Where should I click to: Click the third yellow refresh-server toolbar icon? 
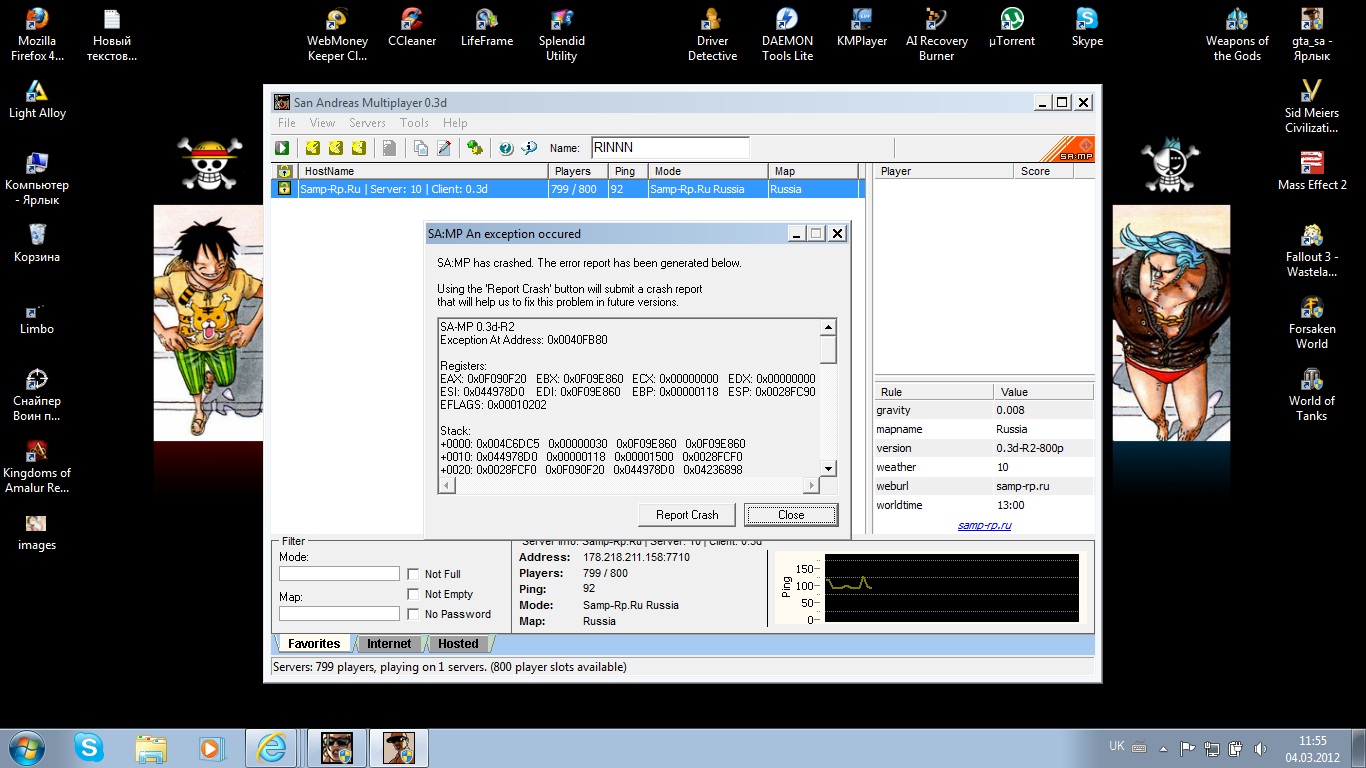[x=359, y=148]
